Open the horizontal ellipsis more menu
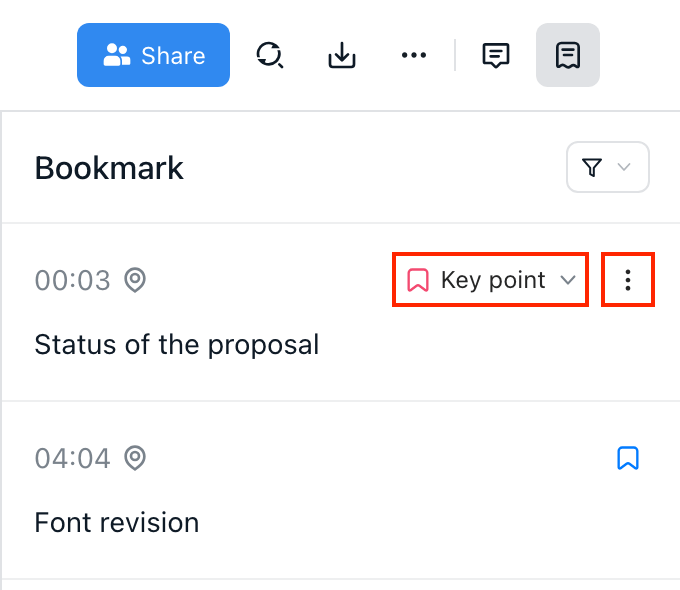 [414, 55]
